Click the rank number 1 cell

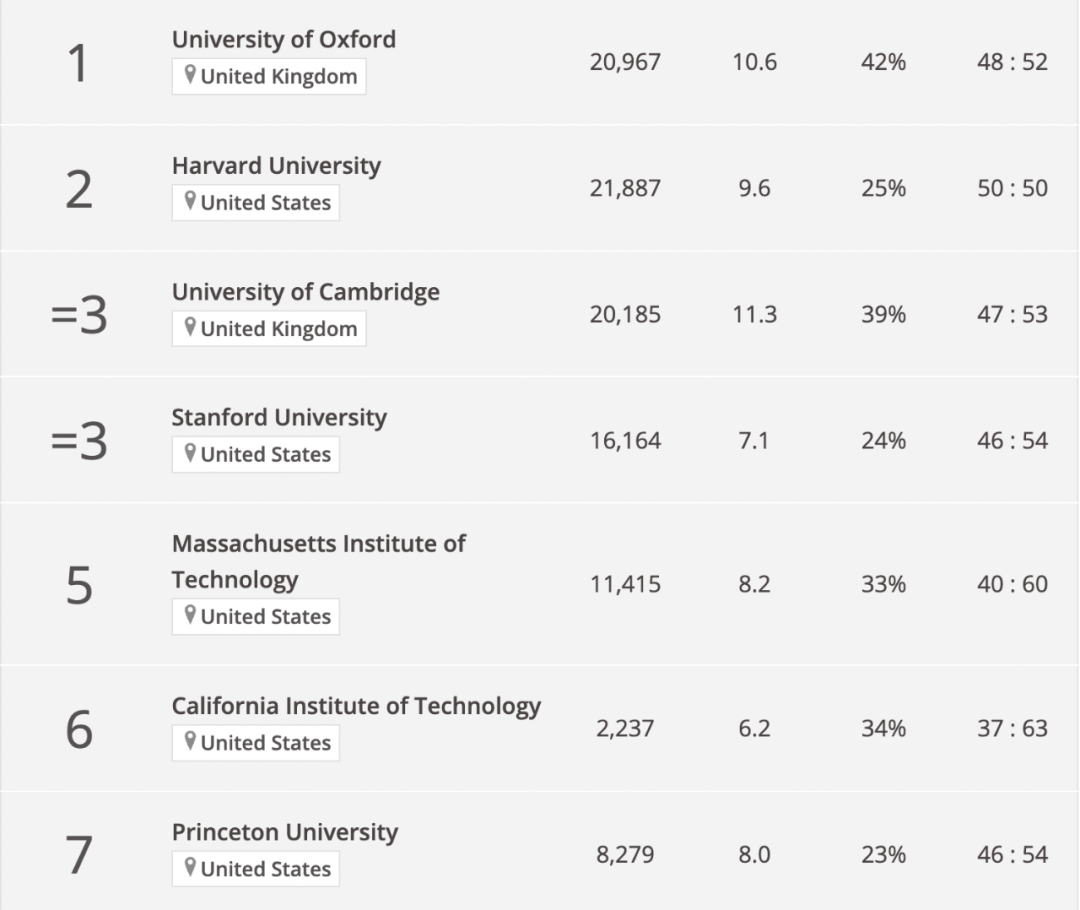click(78, 63)
